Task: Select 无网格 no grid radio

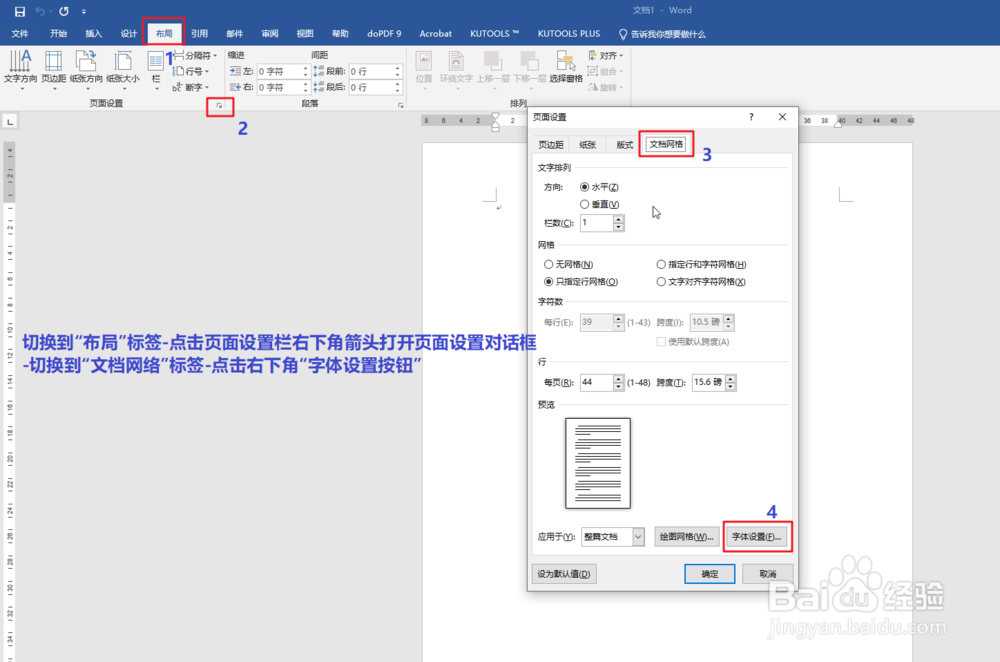Action: [548, 264]
